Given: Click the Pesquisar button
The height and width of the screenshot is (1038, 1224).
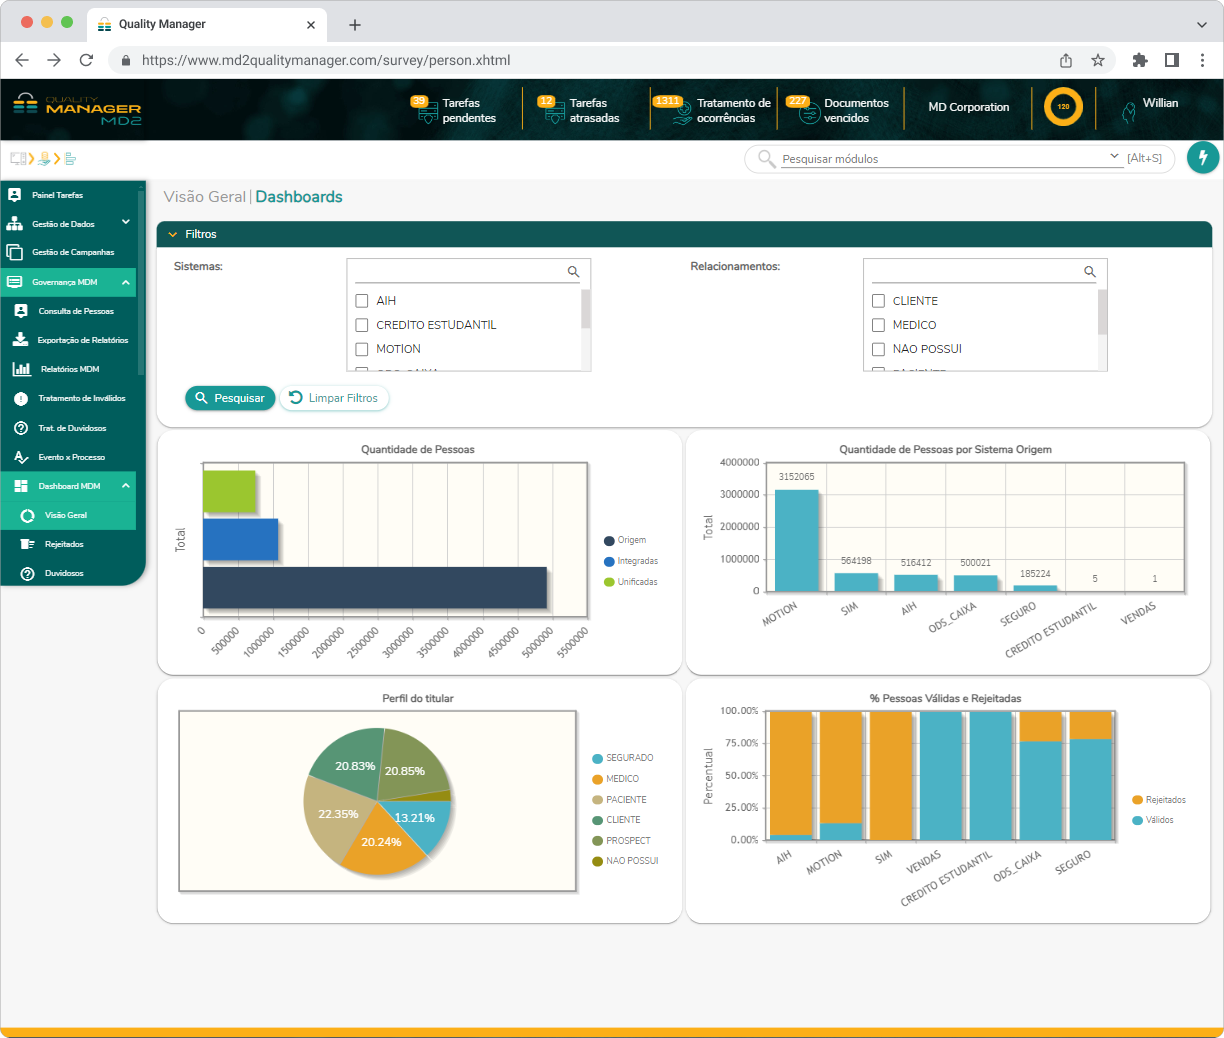Looking at the screenshot, I should (230, 398).
